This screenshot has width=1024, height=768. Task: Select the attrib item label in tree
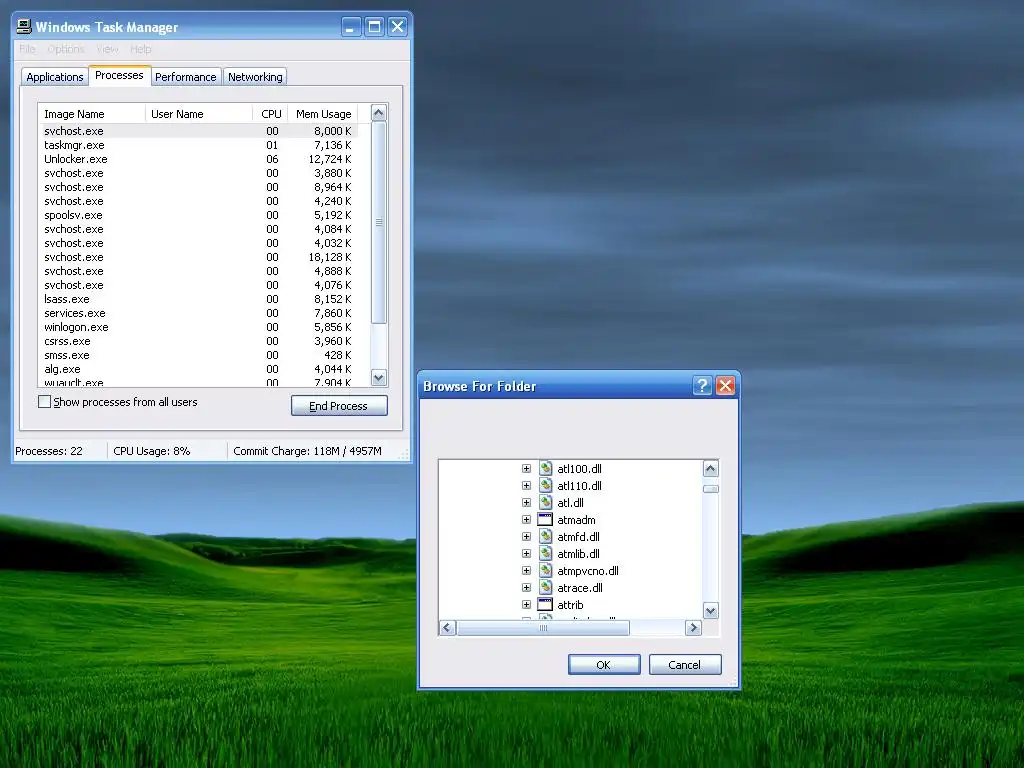pyautogui.click(x=570, y=605)
